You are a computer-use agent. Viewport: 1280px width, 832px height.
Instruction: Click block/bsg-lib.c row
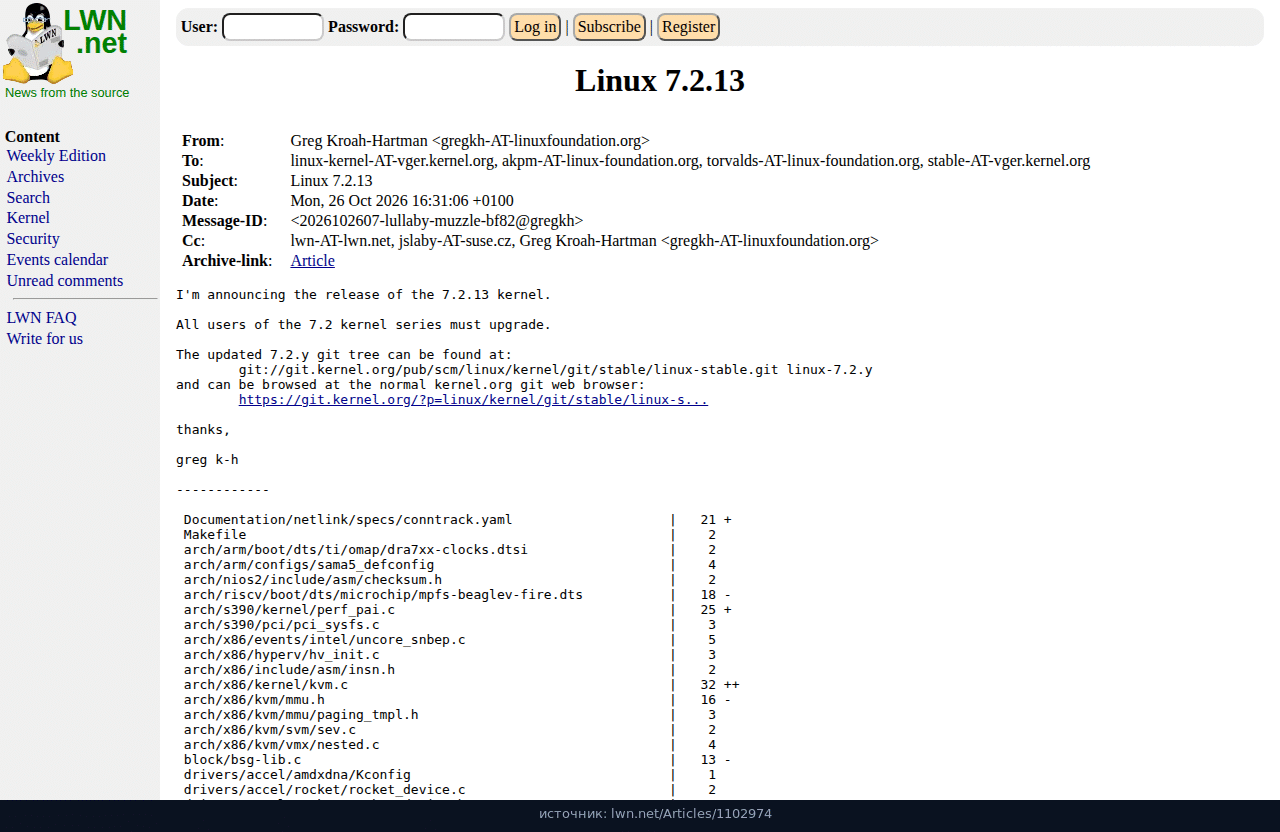click(x=457, y=760)
